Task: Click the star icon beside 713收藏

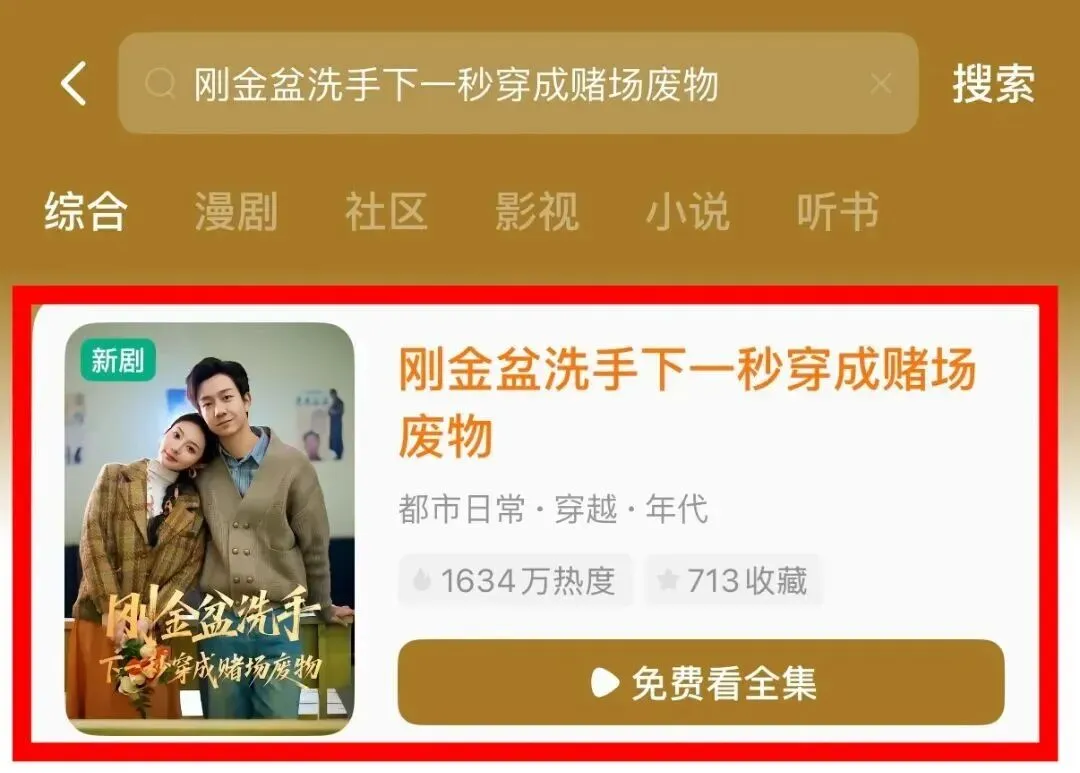Action: [x=667, y=580]
